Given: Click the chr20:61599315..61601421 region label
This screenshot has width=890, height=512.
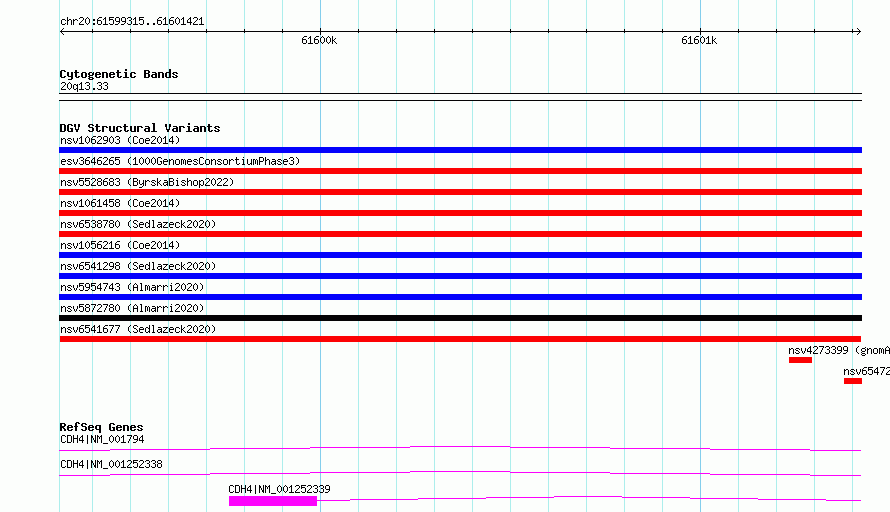Looking at the screenshot, I should click(x=132, y=21).
